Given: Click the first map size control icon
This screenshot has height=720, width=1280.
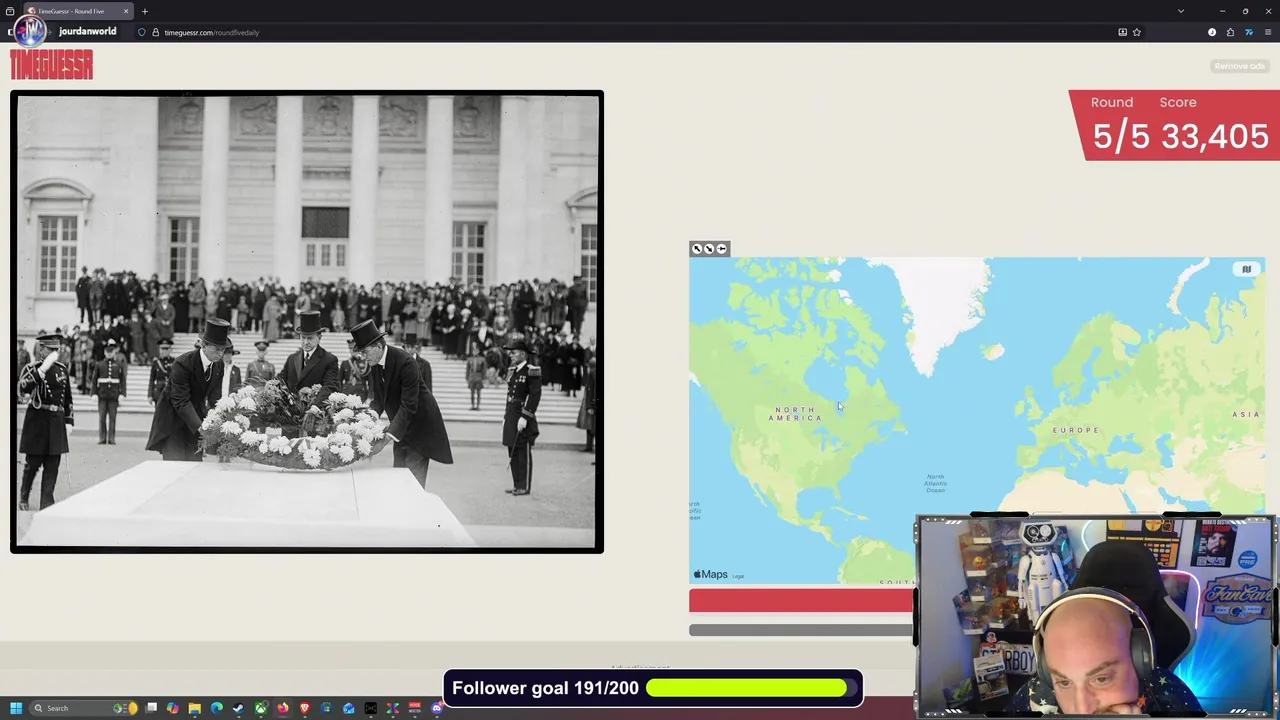Looking at the screenshot, I should tap(697, 249).
